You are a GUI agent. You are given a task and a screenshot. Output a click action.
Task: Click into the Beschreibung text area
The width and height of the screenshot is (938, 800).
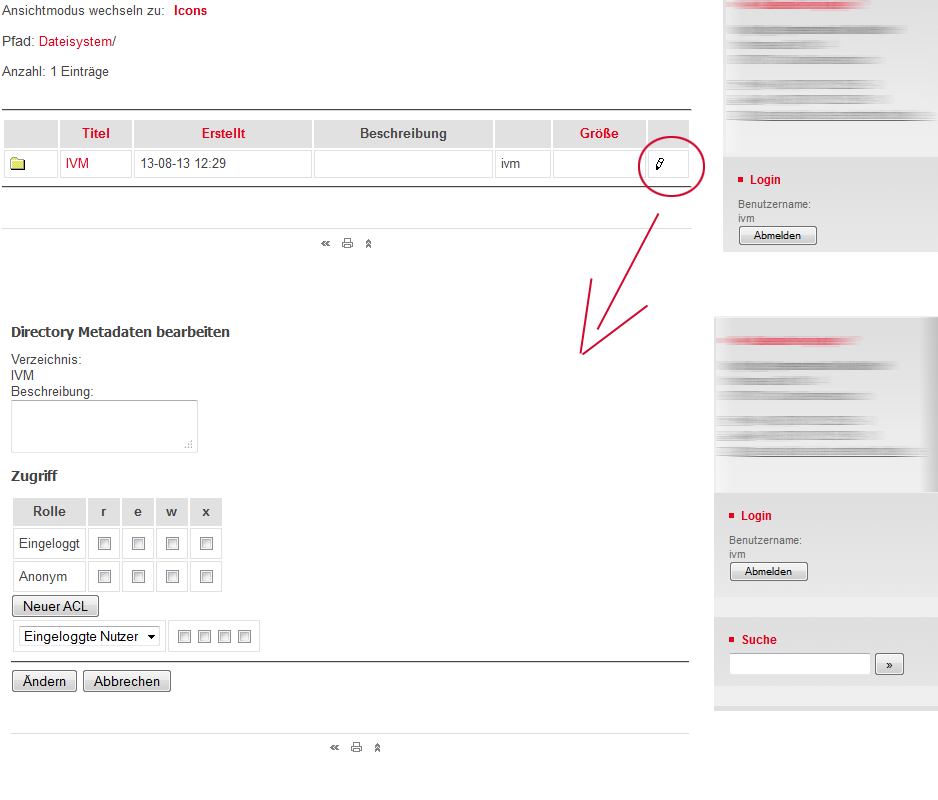[104, 426]
